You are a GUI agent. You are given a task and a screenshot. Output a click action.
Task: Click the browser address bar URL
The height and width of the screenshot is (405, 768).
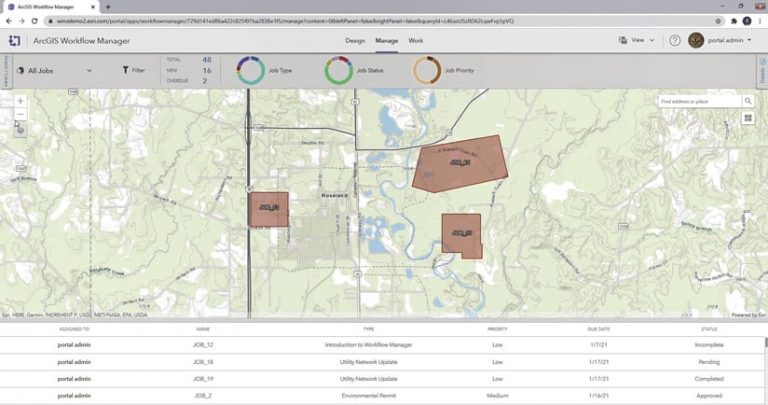[285, 21]
